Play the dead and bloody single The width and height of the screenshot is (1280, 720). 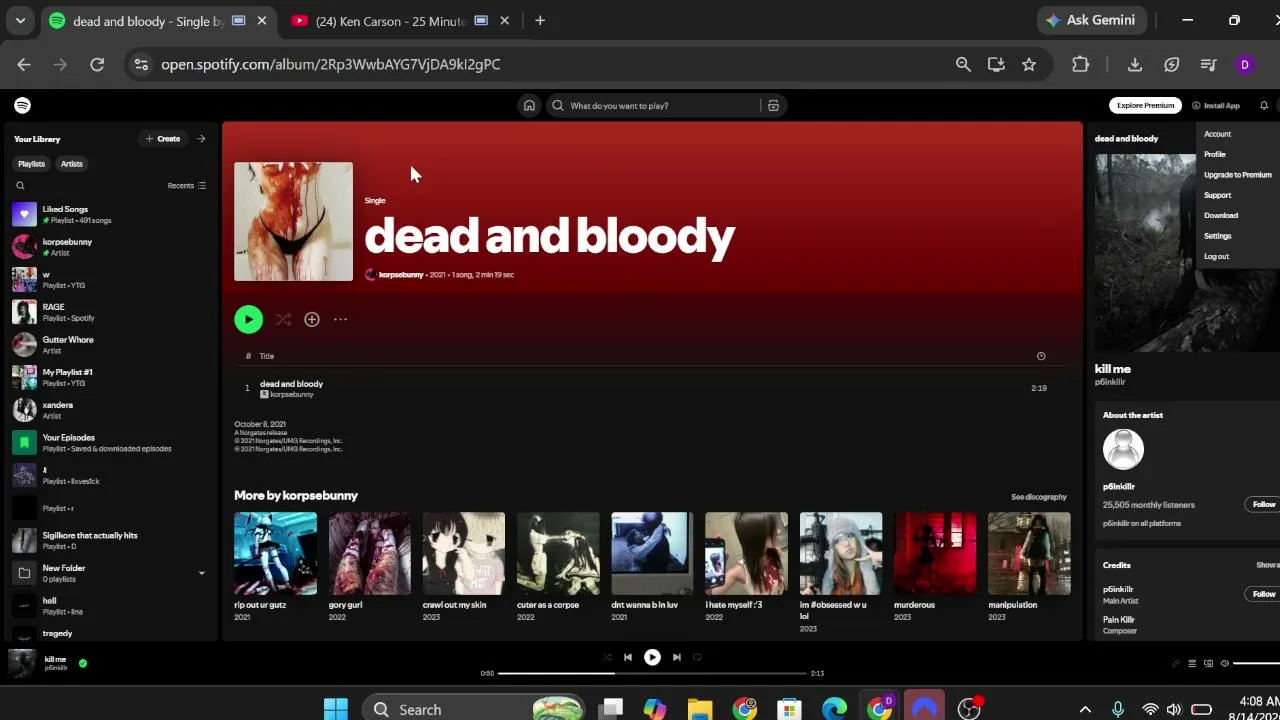(x=248, y=319)
